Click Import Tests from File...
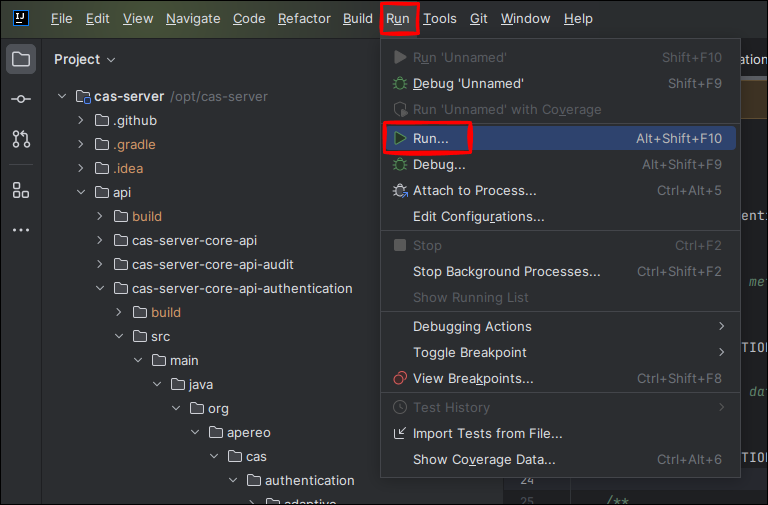Screen dimensions: 768x505 tap(487, 433)
